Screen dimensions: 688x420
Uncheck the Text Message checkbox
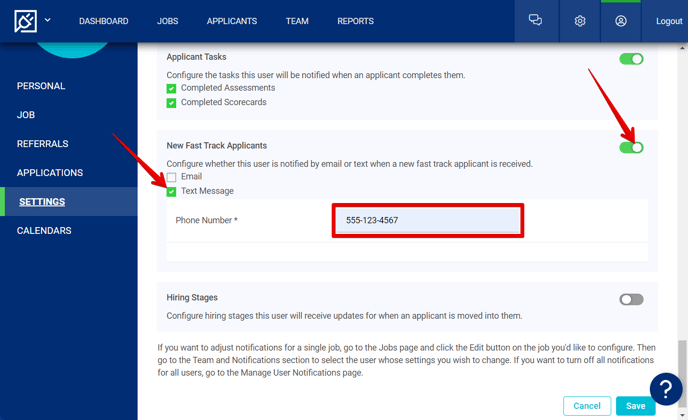[x=171, y=191]
